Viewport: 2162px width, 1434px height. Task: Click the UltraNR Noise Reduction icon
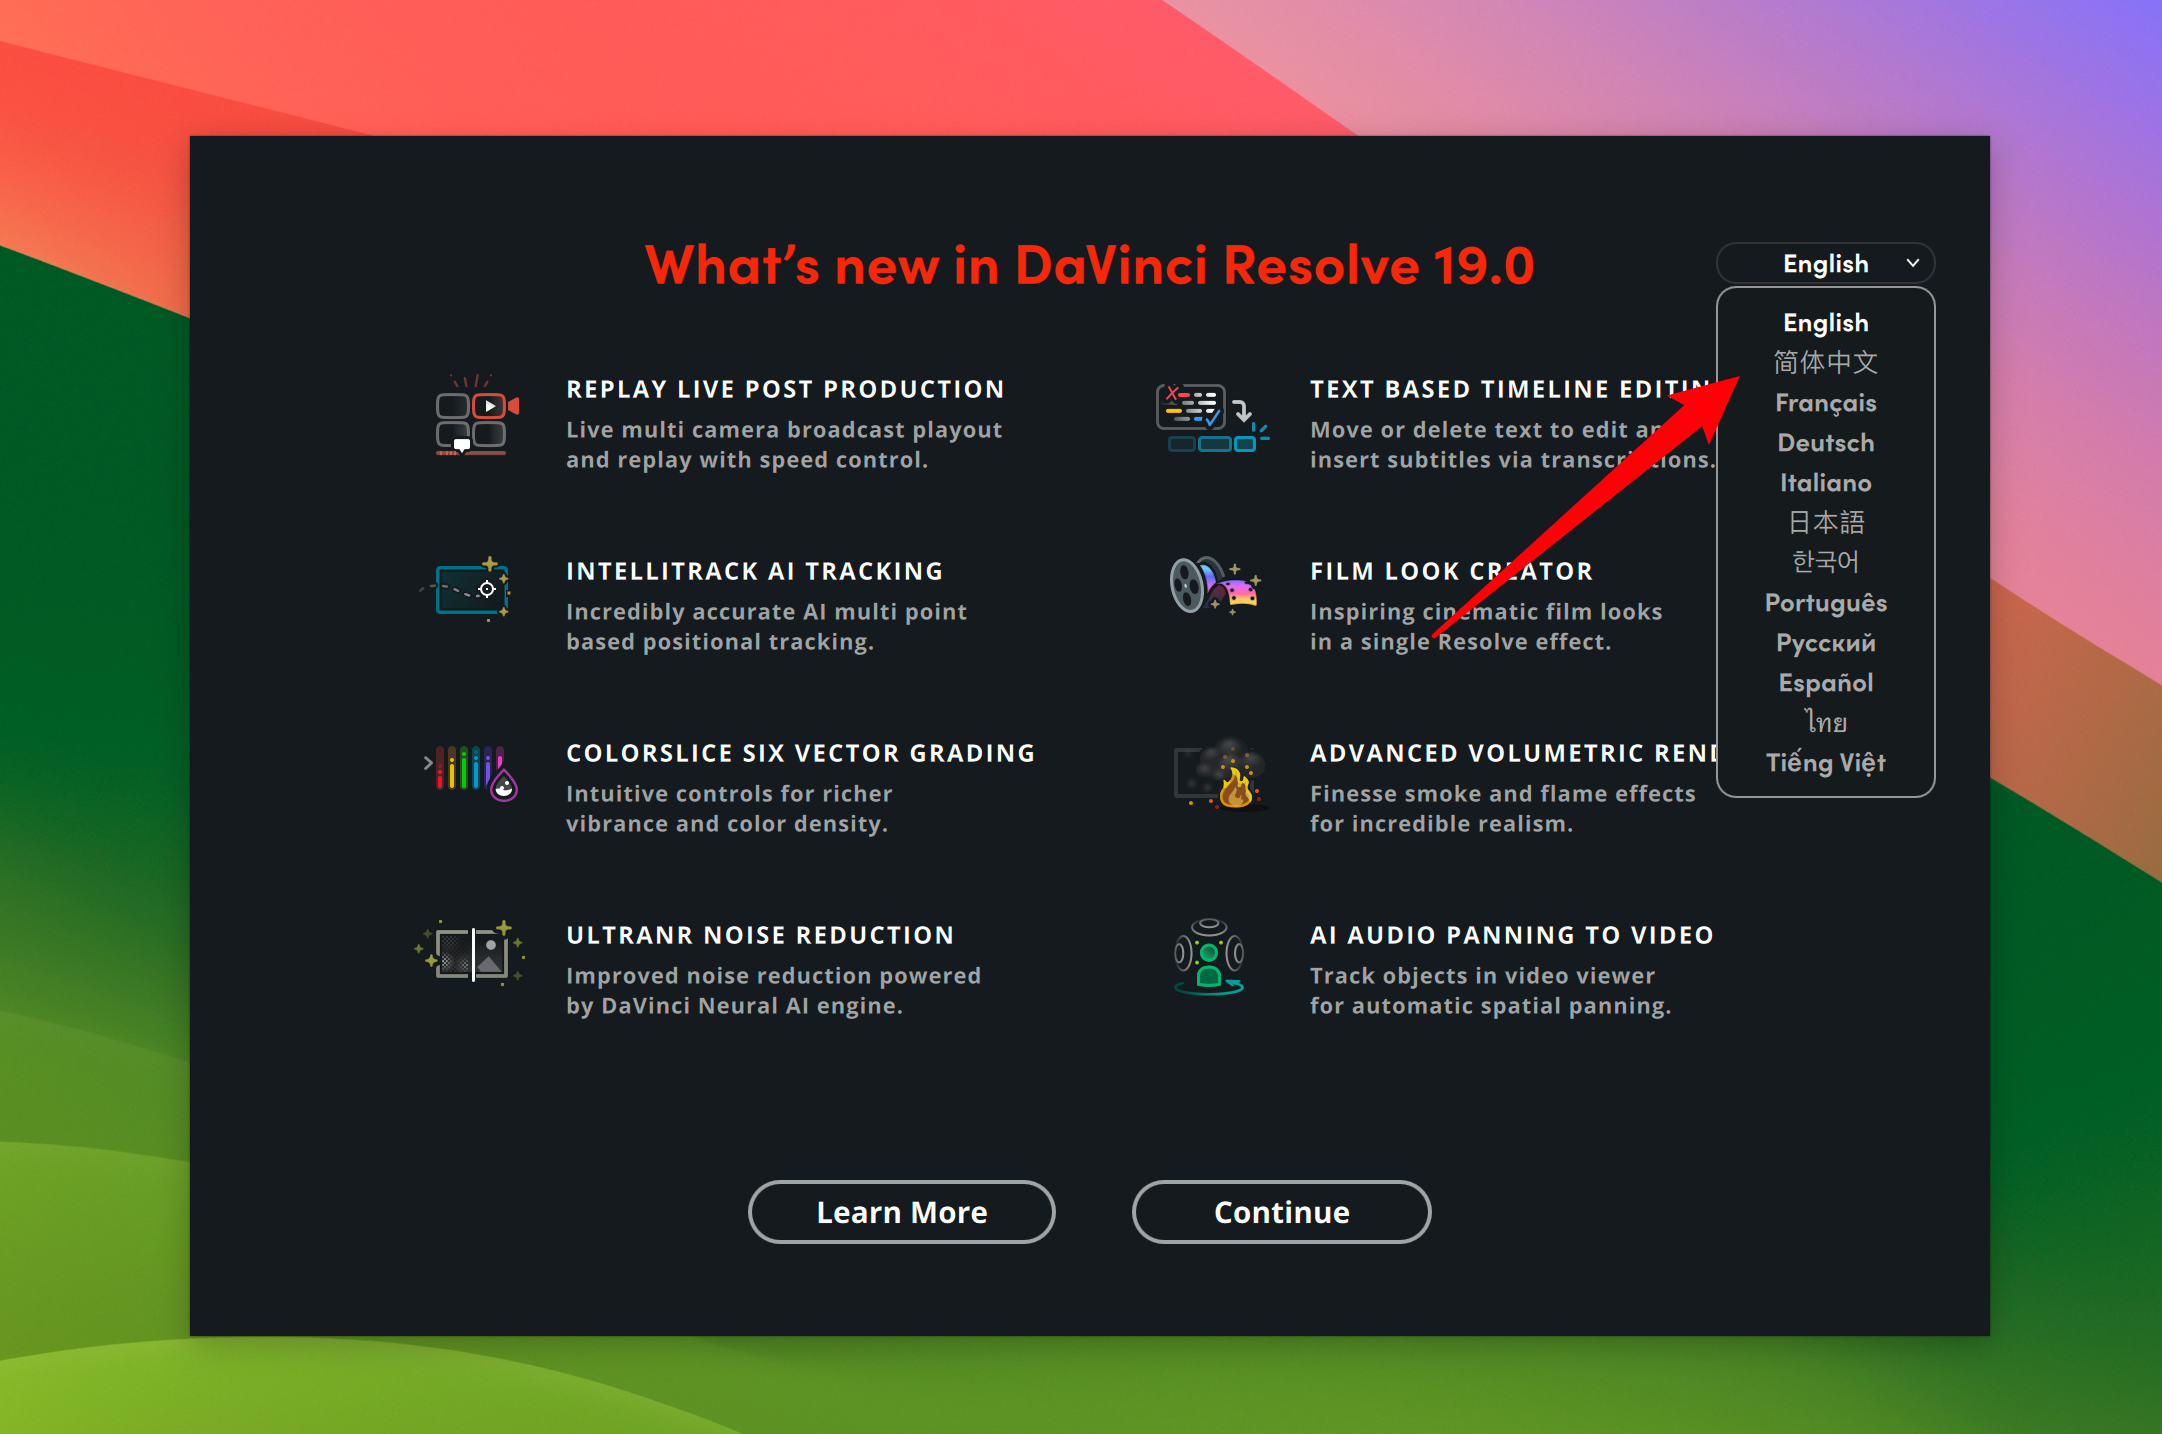471,952
